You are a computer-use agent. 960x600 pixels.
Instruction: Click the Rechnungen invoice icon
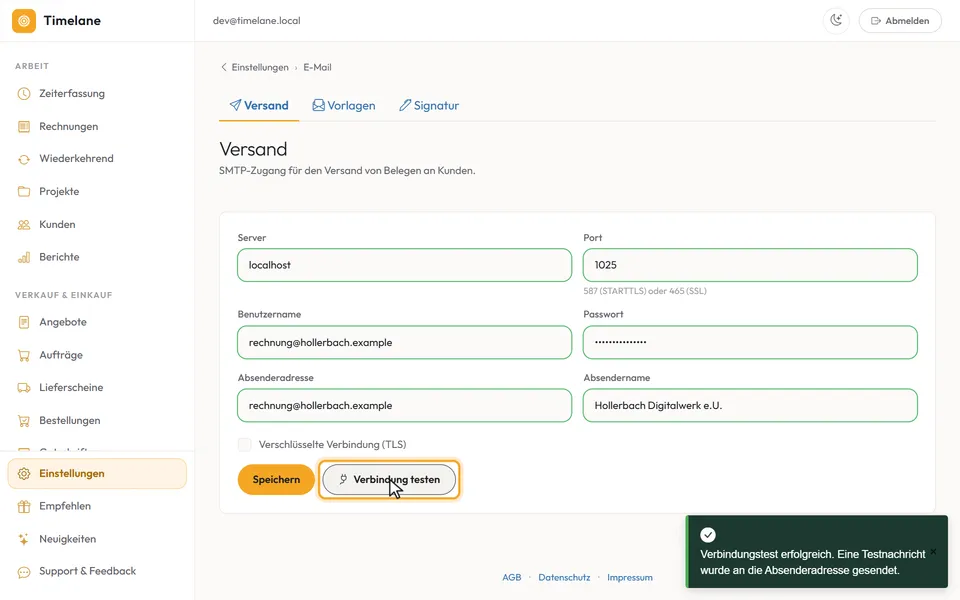[x=24, y=127]
